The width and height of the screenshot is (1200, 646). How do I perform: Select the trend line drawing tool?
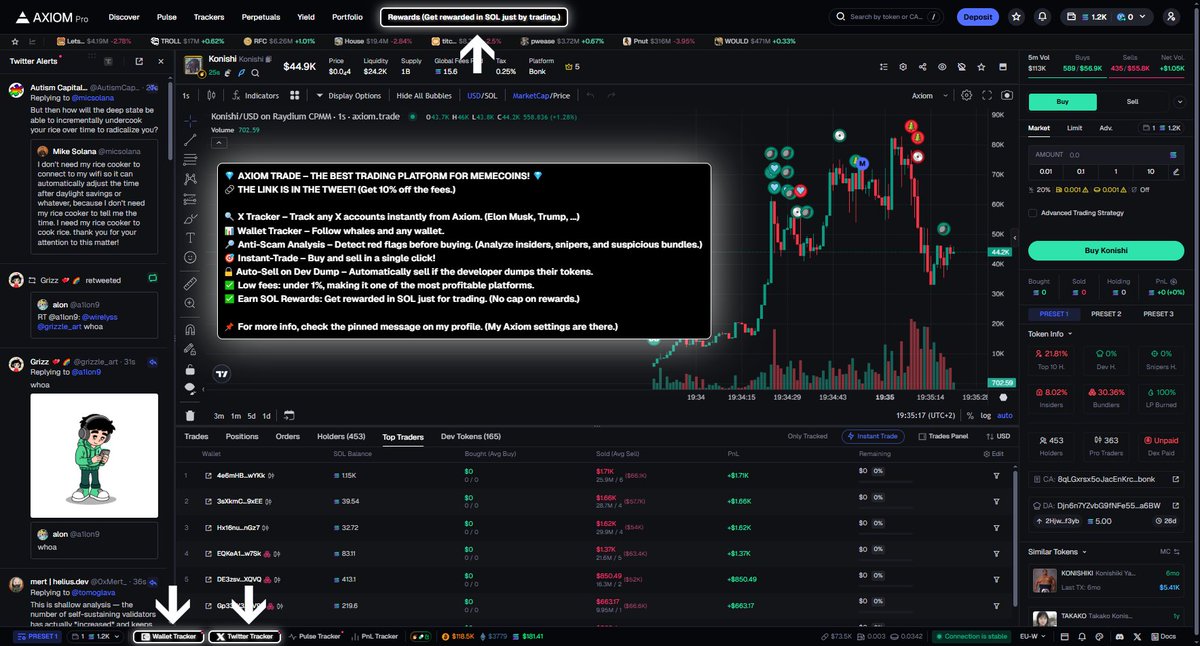(x=190, y=138)
